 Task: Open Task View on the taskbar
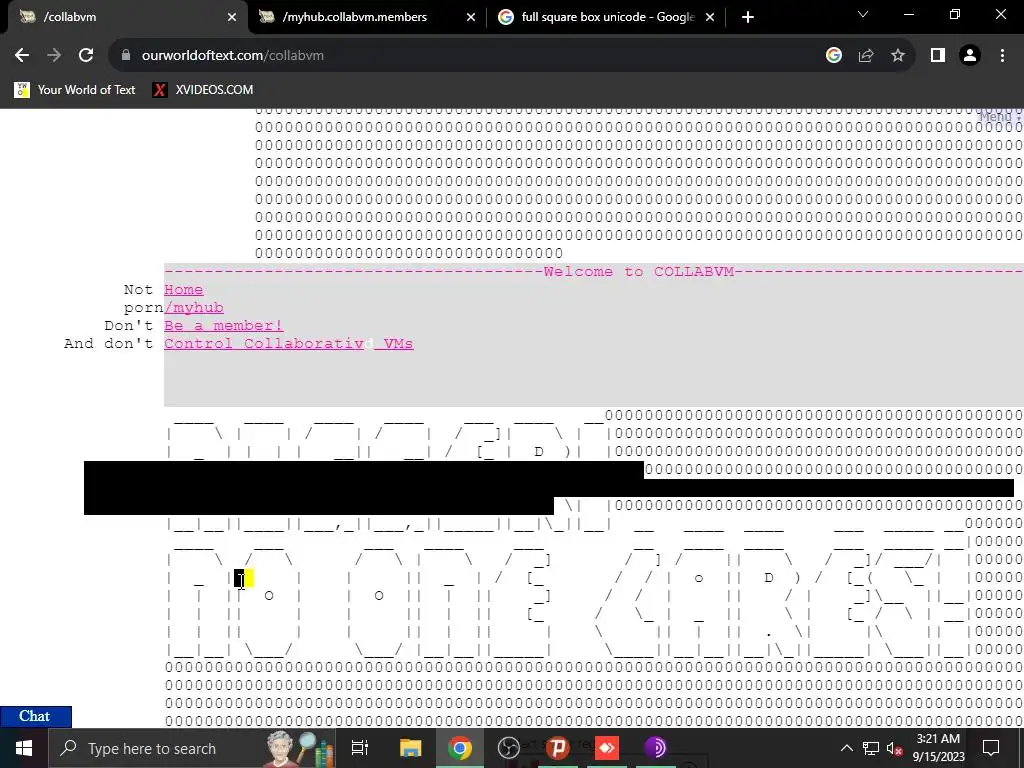(360, 748)
